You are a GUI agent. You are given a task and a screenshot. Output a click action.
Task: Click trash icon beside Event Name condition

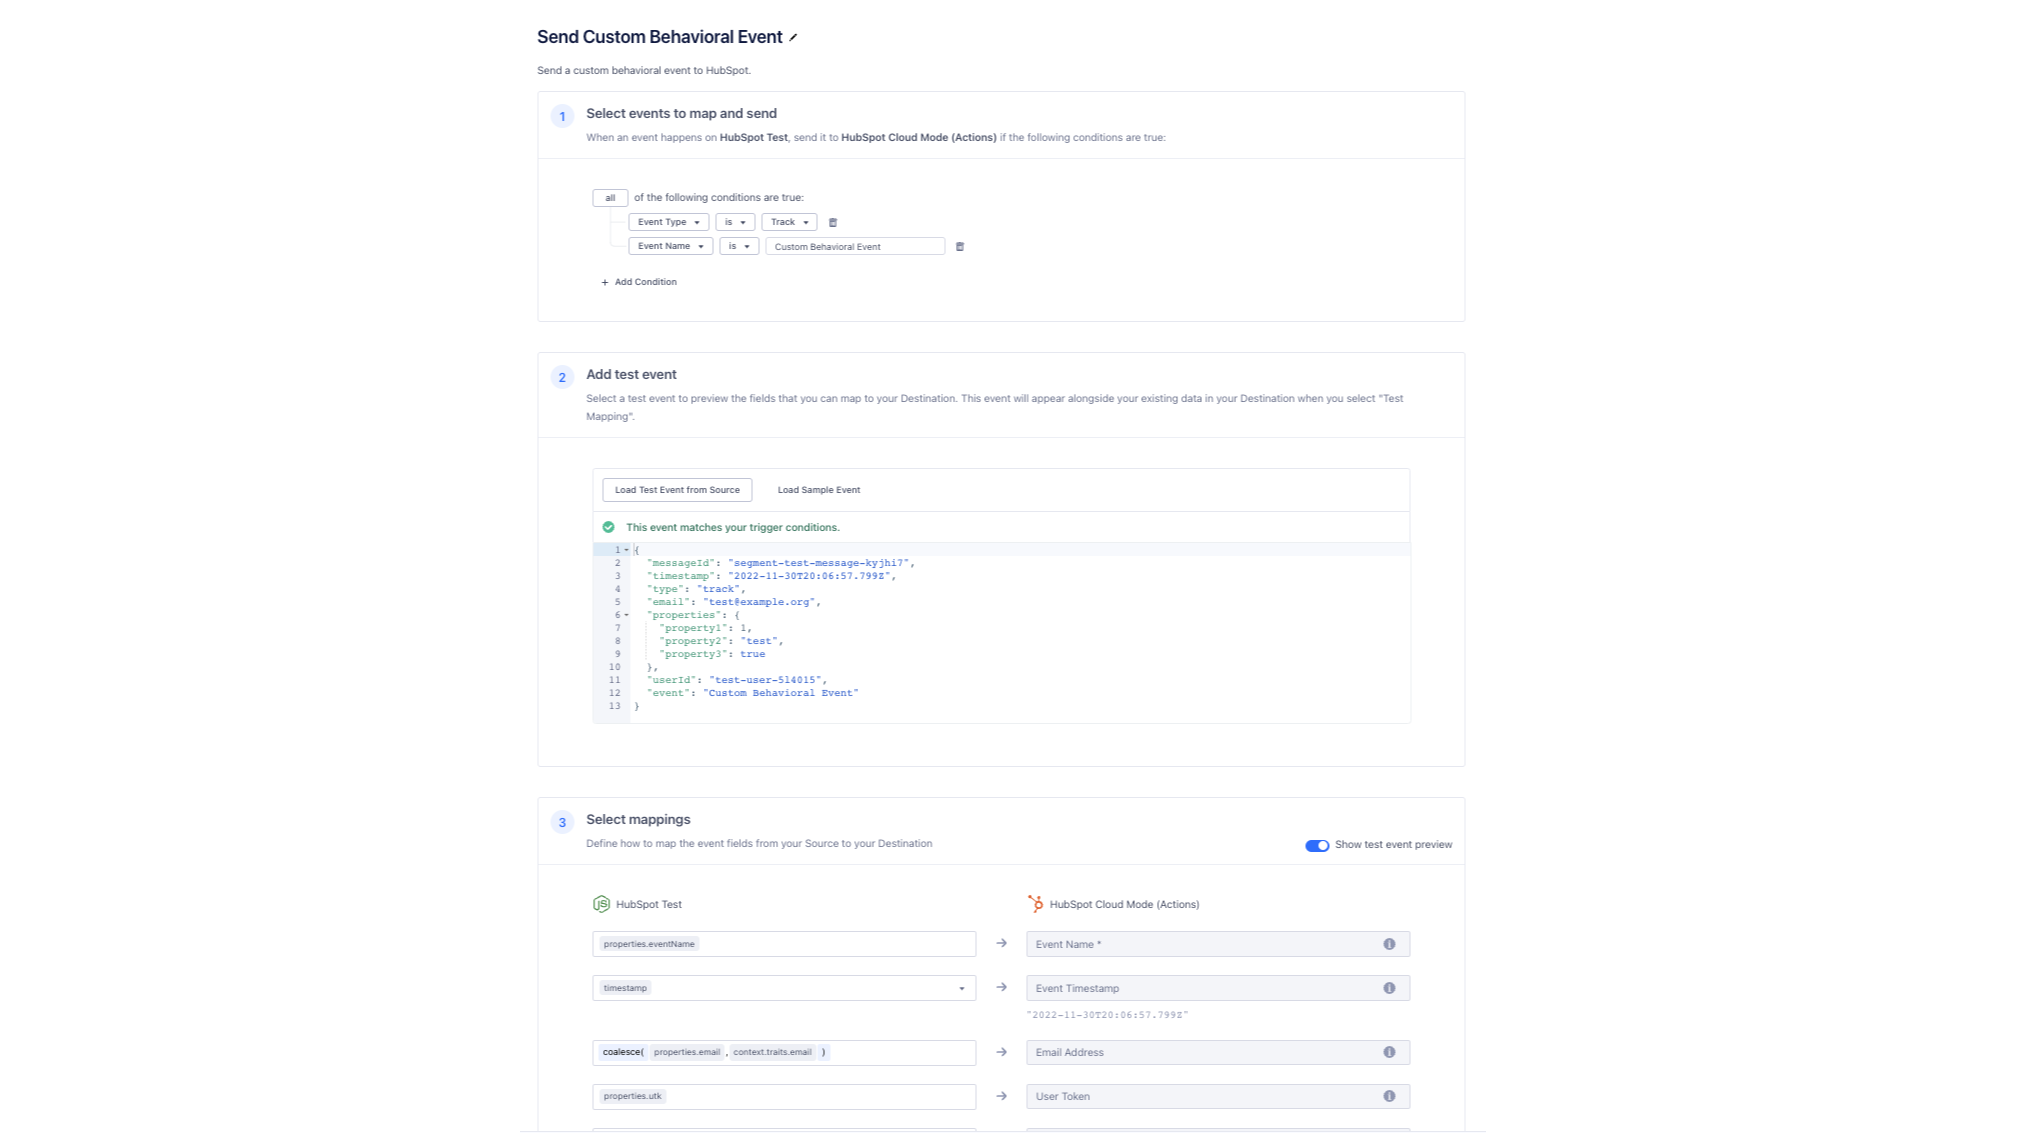pos(960,246)
